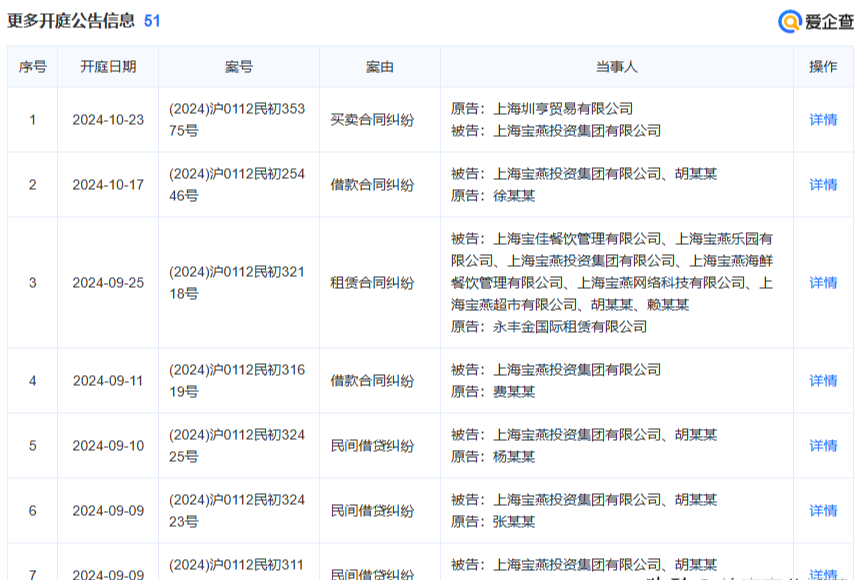This screenshot has width=857, height=580.
Task: Select the date 2024-09-11
Action: point(108,380)
